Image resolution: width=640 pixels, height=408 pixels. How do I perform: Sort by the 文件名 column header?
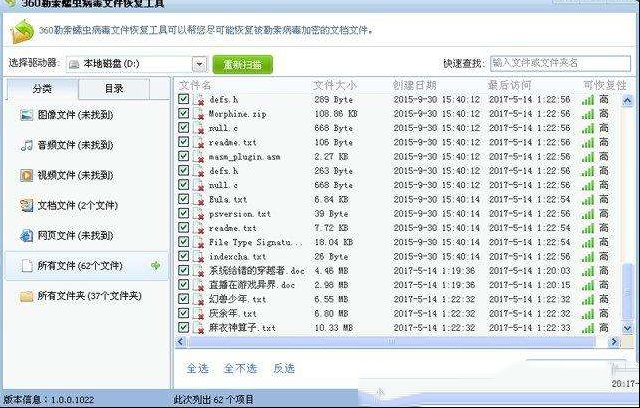pos(195,85)
